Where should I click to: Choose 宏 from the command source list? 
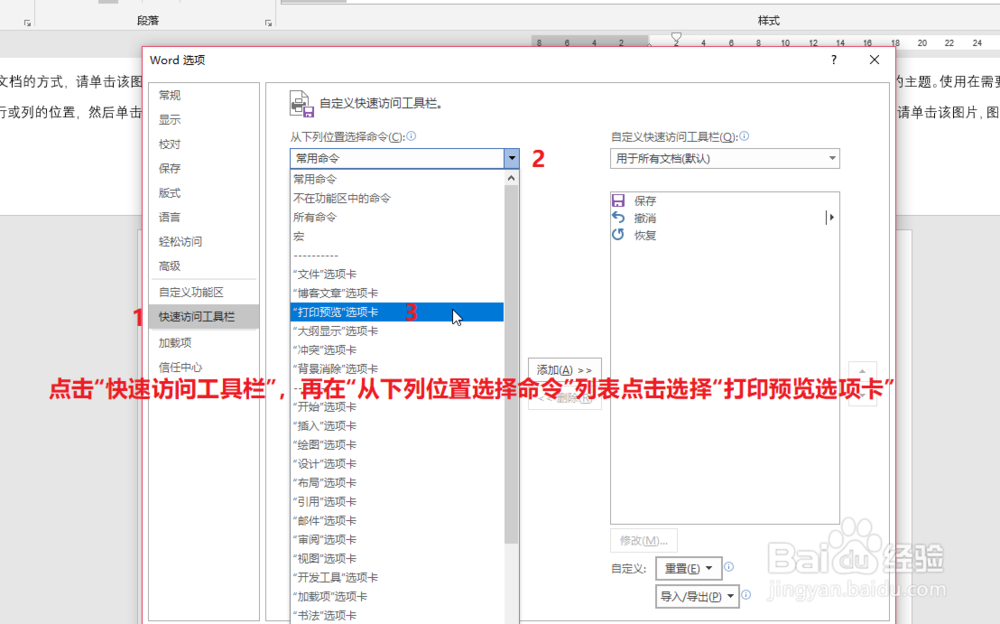[397, 236]
